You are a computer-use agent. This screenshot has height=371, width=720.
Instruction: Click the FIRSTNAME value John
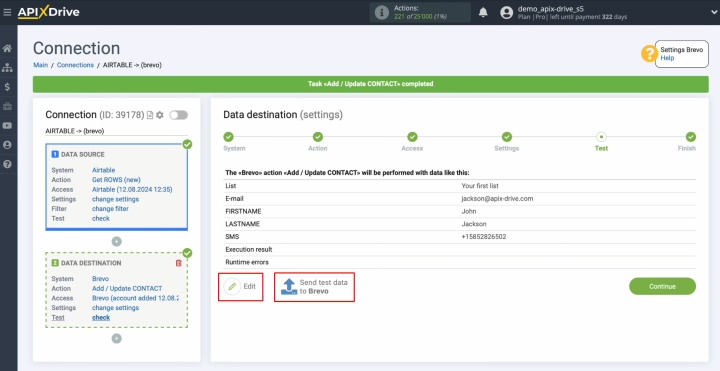coord(469,212)
